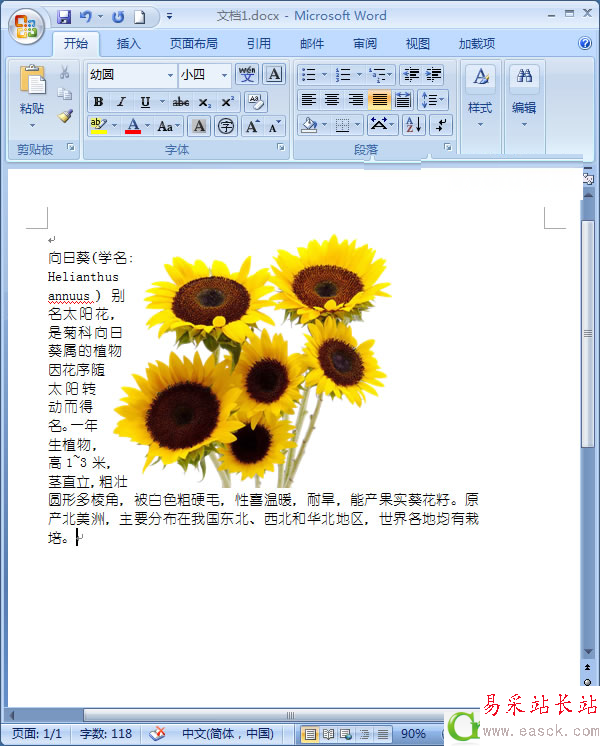The height and width of the screenshot is (746, 600).
Task: Expand the font color options arrow
Action: (x=148, y=126)
